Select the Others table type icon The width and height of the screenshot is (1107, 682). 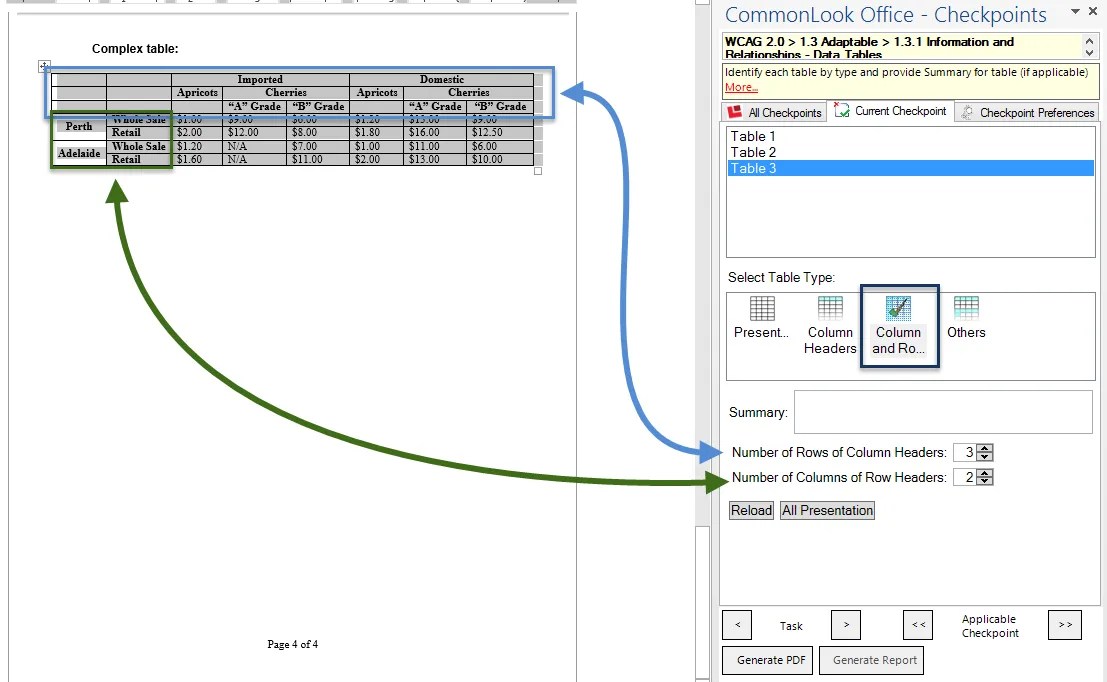(965, 312)
